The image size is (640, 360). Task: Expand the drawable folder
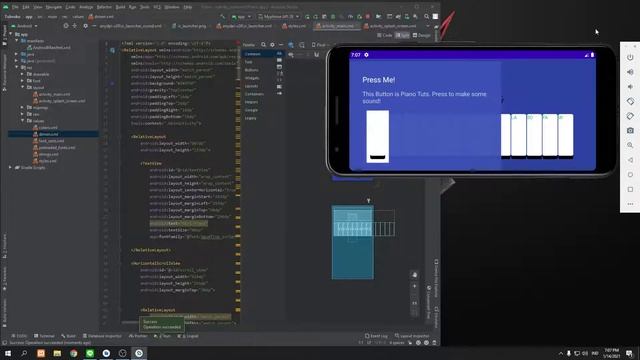pos(22,74)
